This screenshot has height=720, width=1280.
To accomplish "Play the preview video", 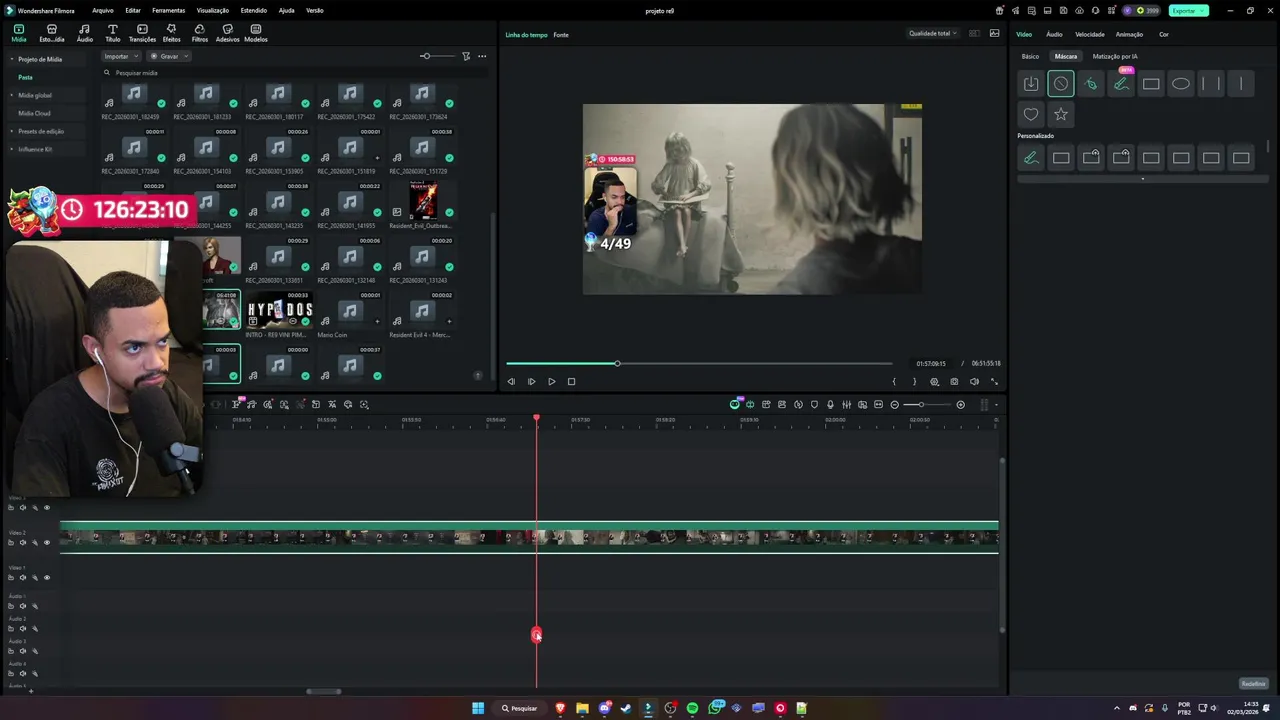I will [x=551, y=382].
